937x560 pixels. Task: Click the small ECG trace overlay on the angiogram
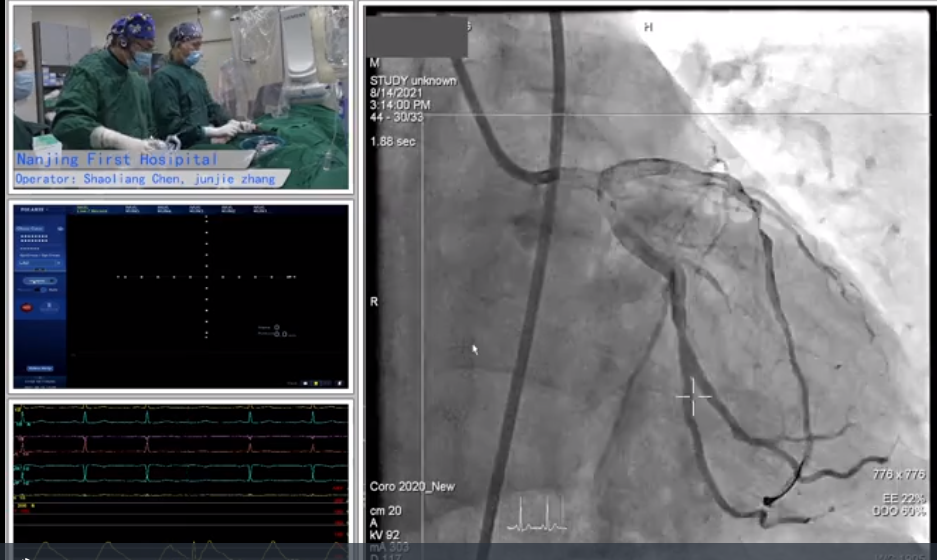[536, 515]
